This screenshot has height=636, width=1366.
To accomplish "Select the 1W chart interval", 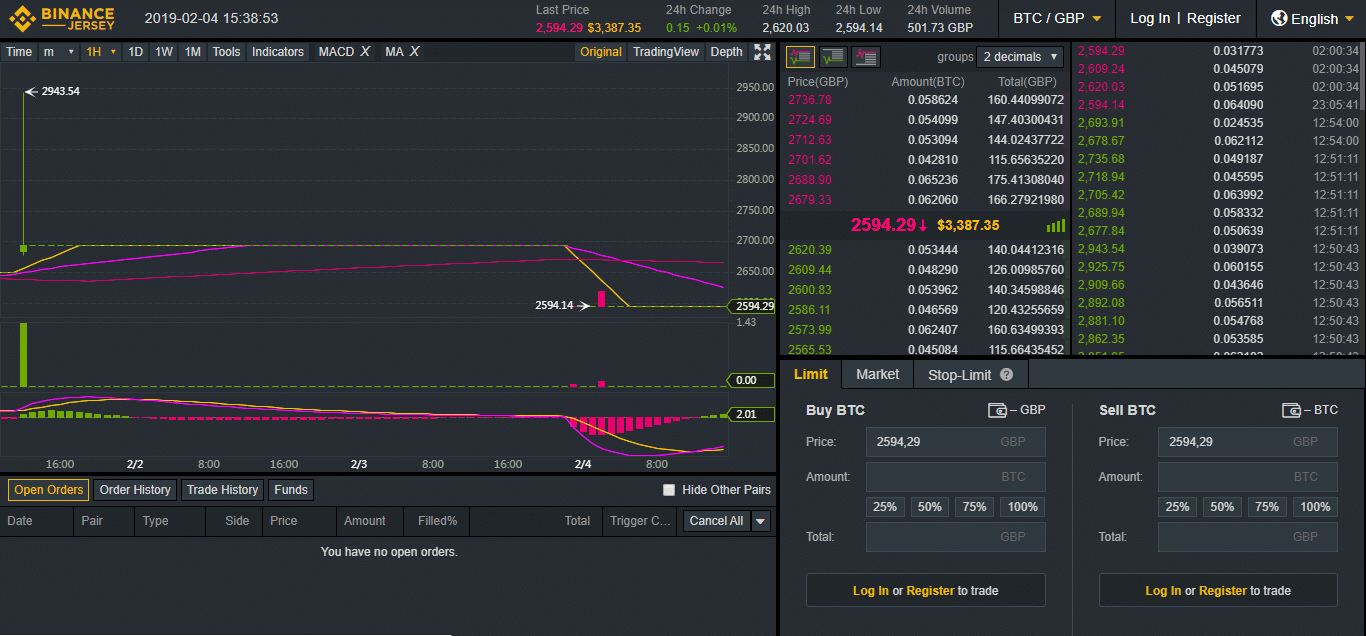I will (164, 52).
